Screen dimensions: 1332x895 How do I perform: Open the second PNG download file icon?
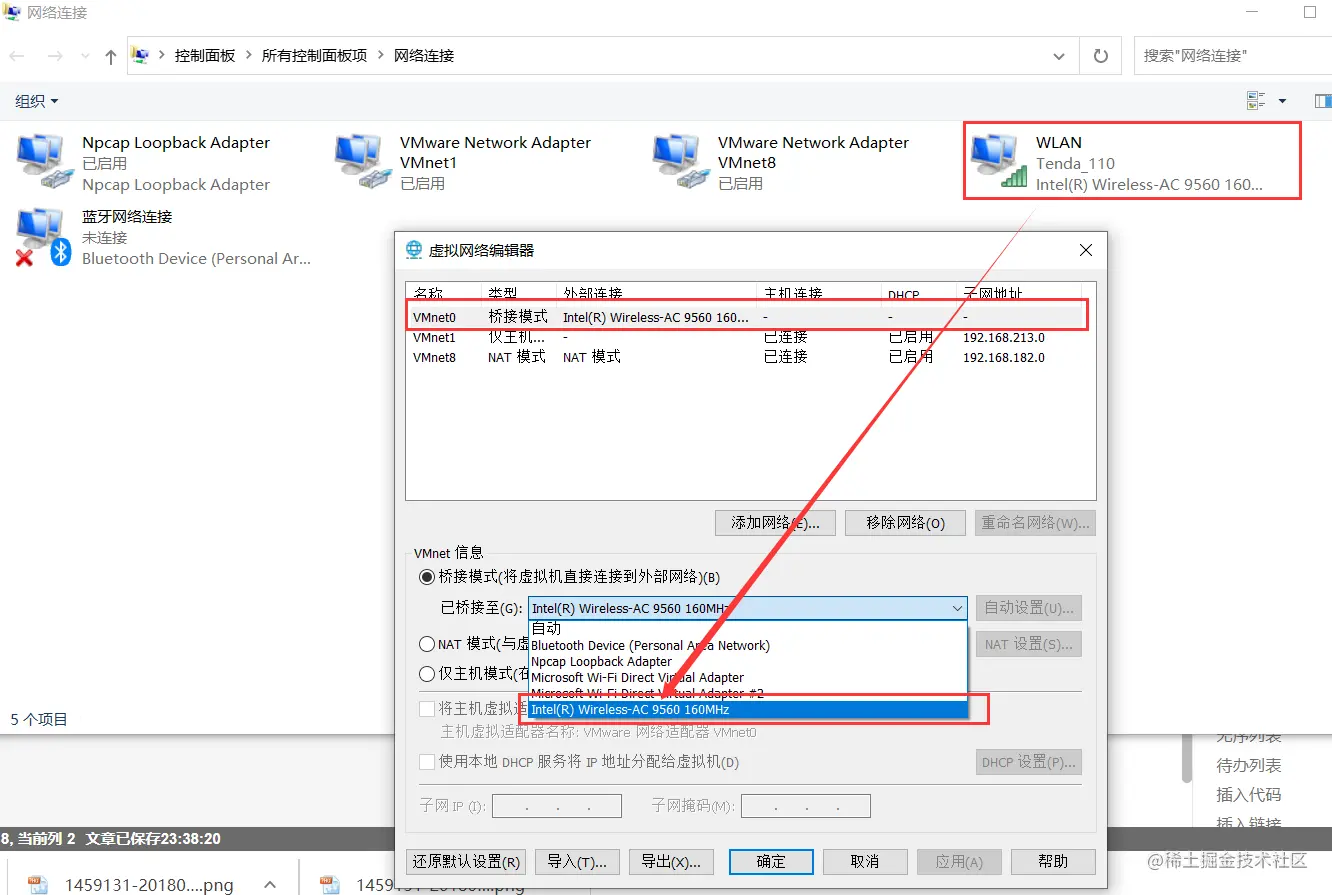point(331,884)
